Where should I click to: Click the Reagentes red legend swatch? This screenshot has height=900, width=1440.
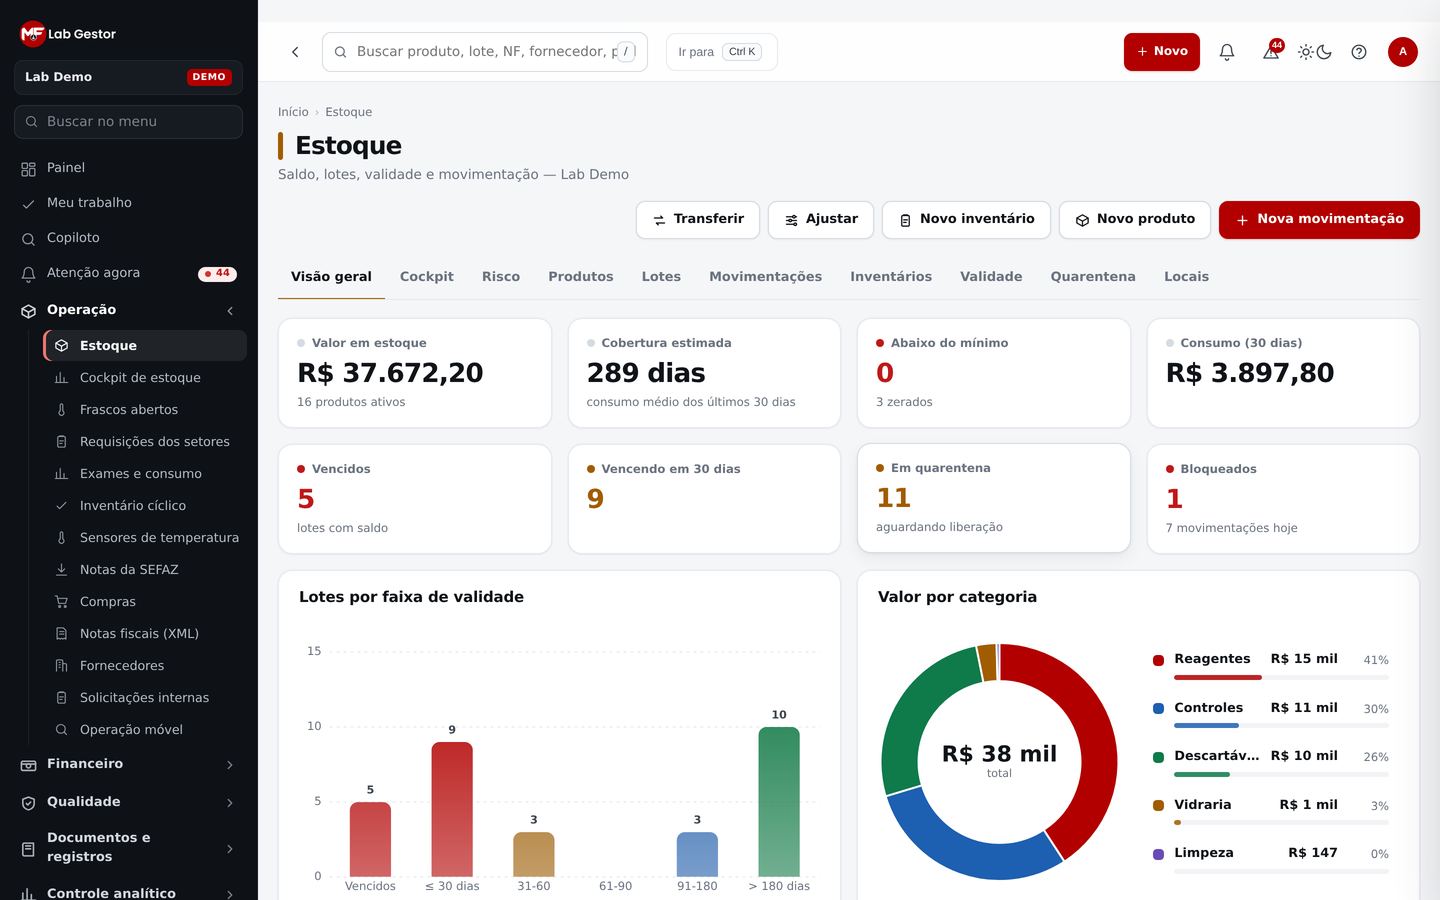click(1159, 660)
